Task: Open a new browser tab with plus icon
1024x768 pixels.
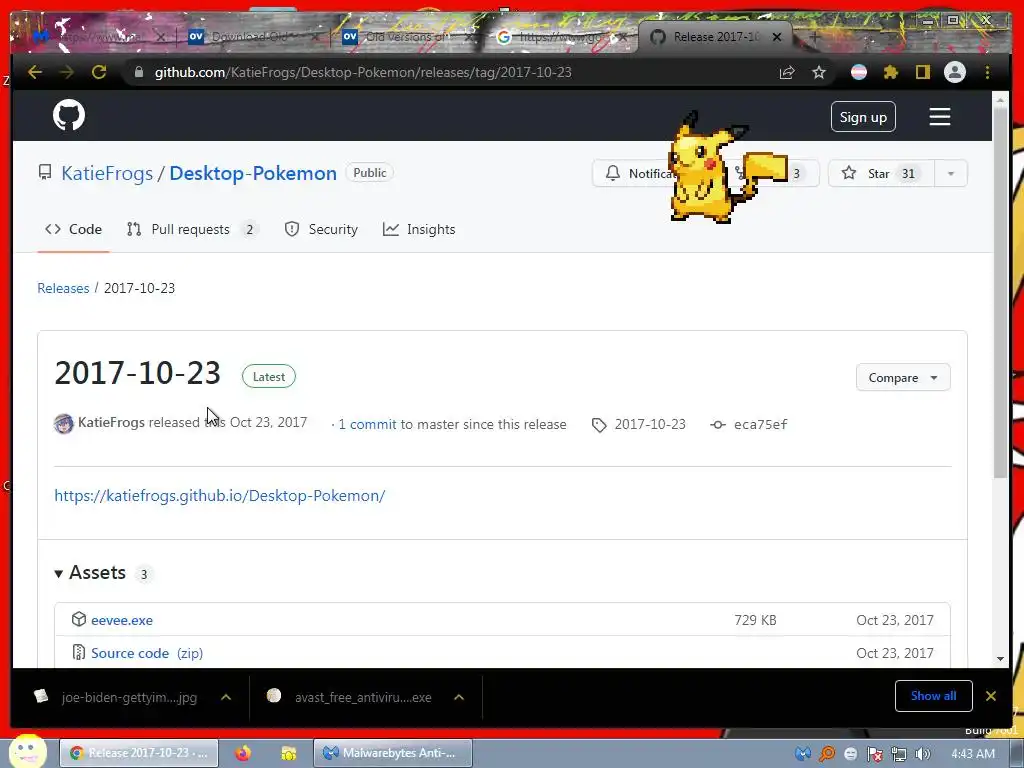Action: click(x=814, y=37)
